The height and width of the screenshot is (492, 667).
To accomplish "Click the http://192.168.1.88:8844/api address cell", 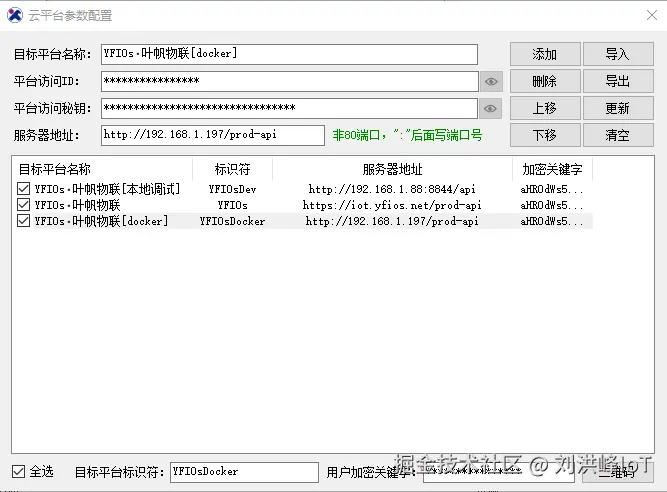I will coord(392,189).
